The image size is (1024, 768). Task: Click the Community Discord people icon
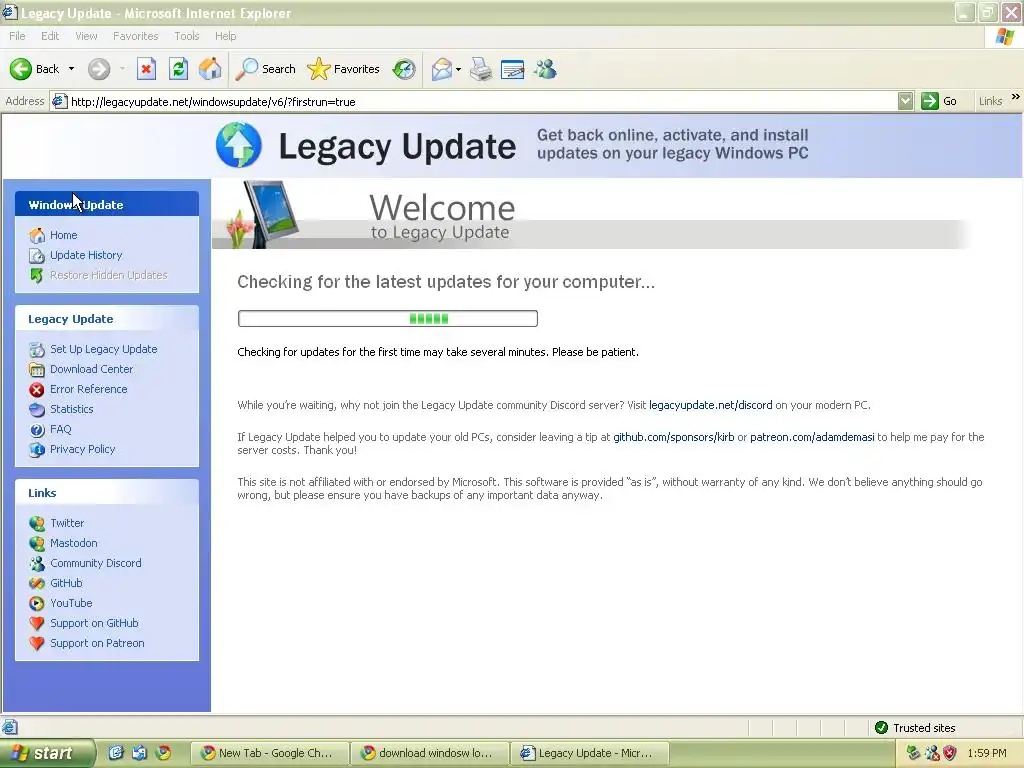[37, 563]
